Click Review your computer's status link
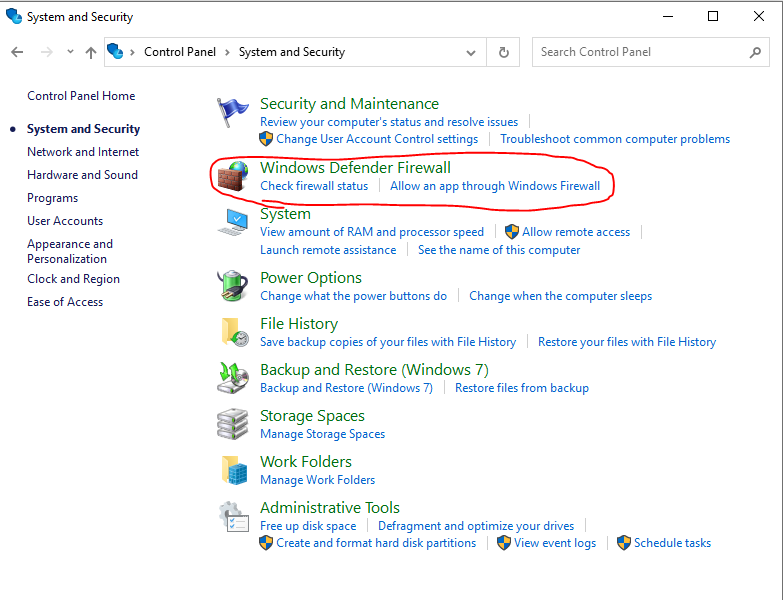The width and height of the screenshot is (783, 600). (389, 122)
